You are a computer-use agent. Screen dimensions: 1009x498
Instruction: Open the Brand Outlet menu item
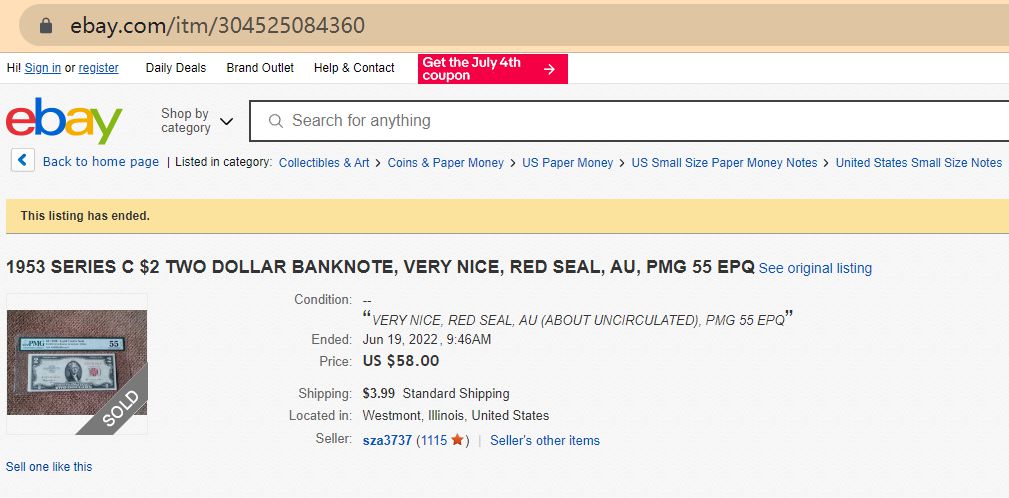[260, 68]
